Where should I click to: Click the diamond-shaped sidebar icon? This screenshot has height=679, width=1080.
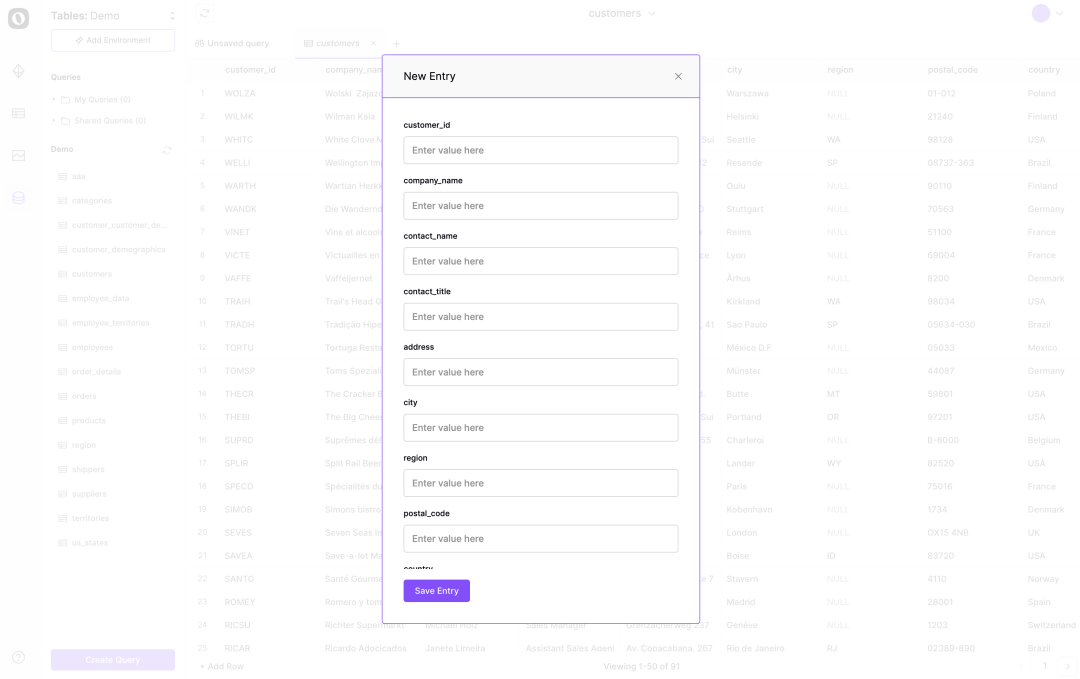(18, 72)
